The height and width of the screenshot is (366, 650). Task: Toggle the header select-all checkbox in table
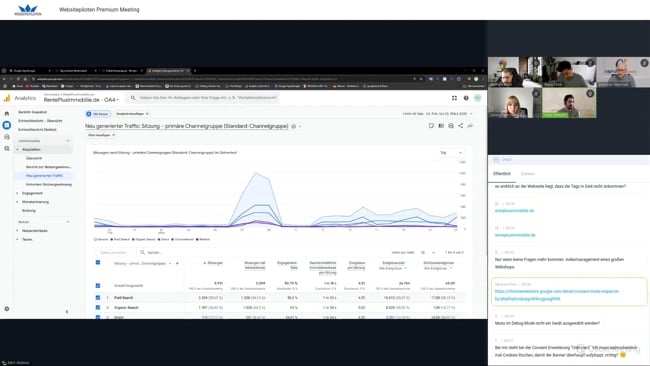pos(98,262)
